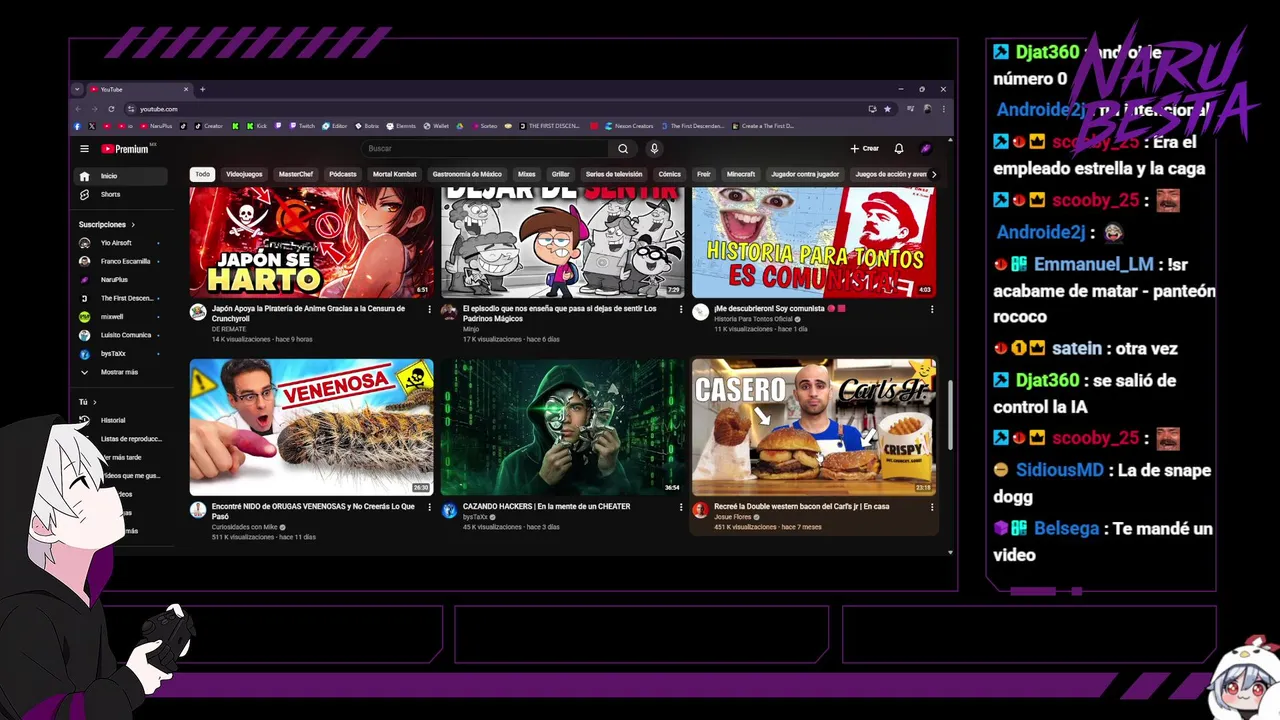The image size is (1280, 720).
Task: Open Chrome's three-dot menu
Action: (943, 109)
